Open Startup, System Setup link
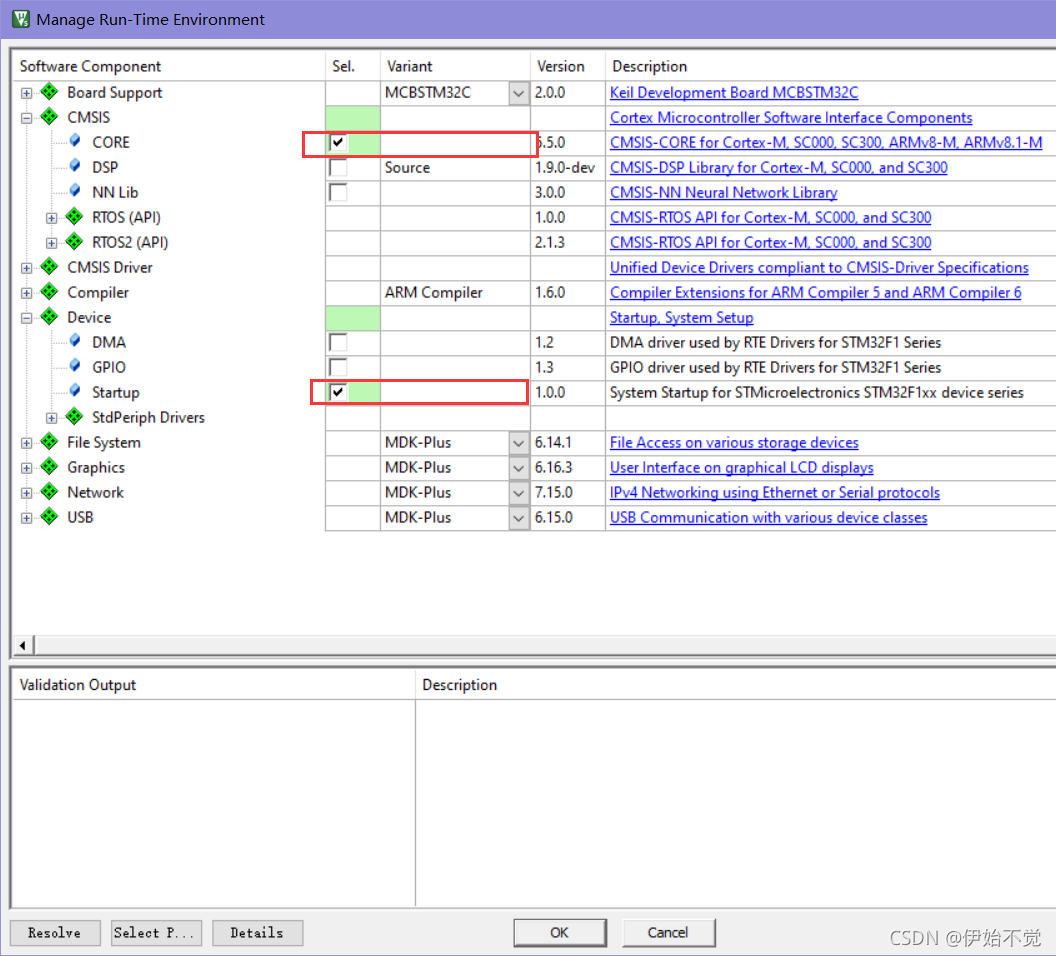This screenshot has width=1056, height=956. point(682,318)
